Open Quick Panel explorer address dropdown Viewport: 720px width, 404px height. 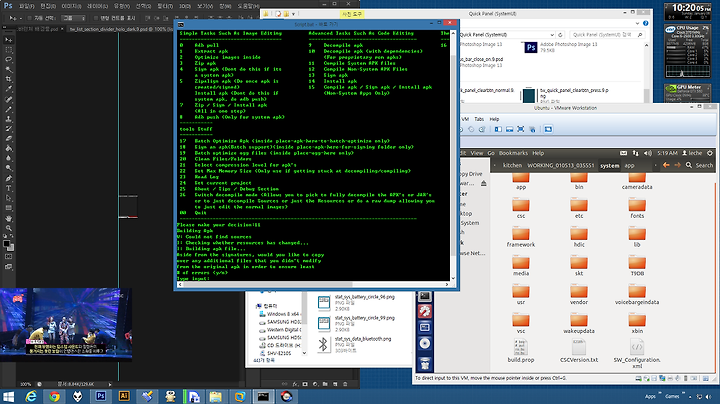click(x=551, y=34)
